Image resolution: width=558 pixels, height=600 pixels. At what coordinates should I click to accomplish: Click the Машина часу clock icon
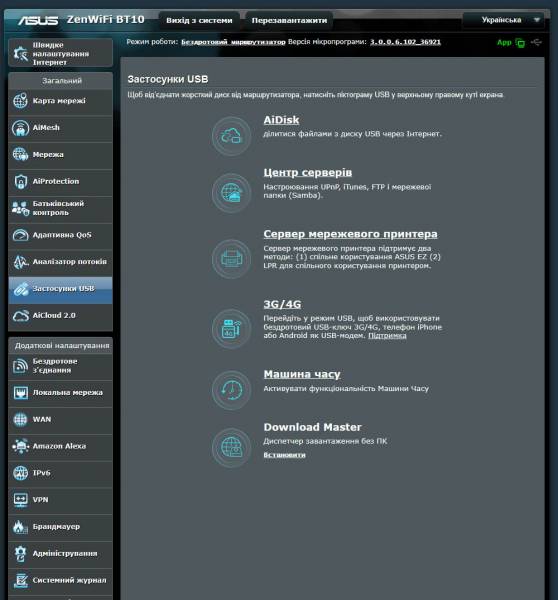pos(231,390)
